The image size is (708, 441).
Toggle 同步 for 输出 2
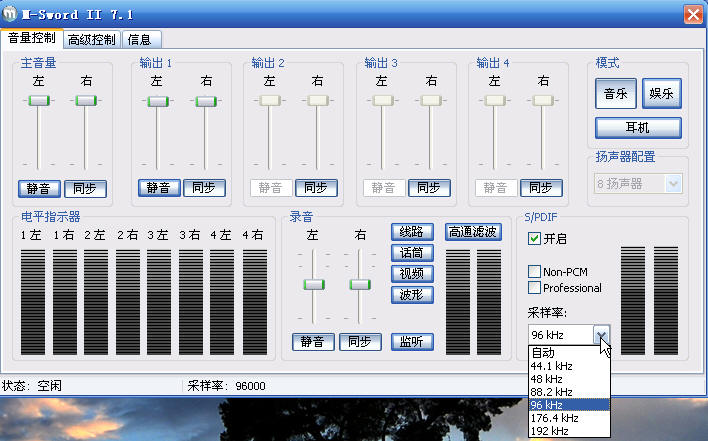[x=316, y=187]
